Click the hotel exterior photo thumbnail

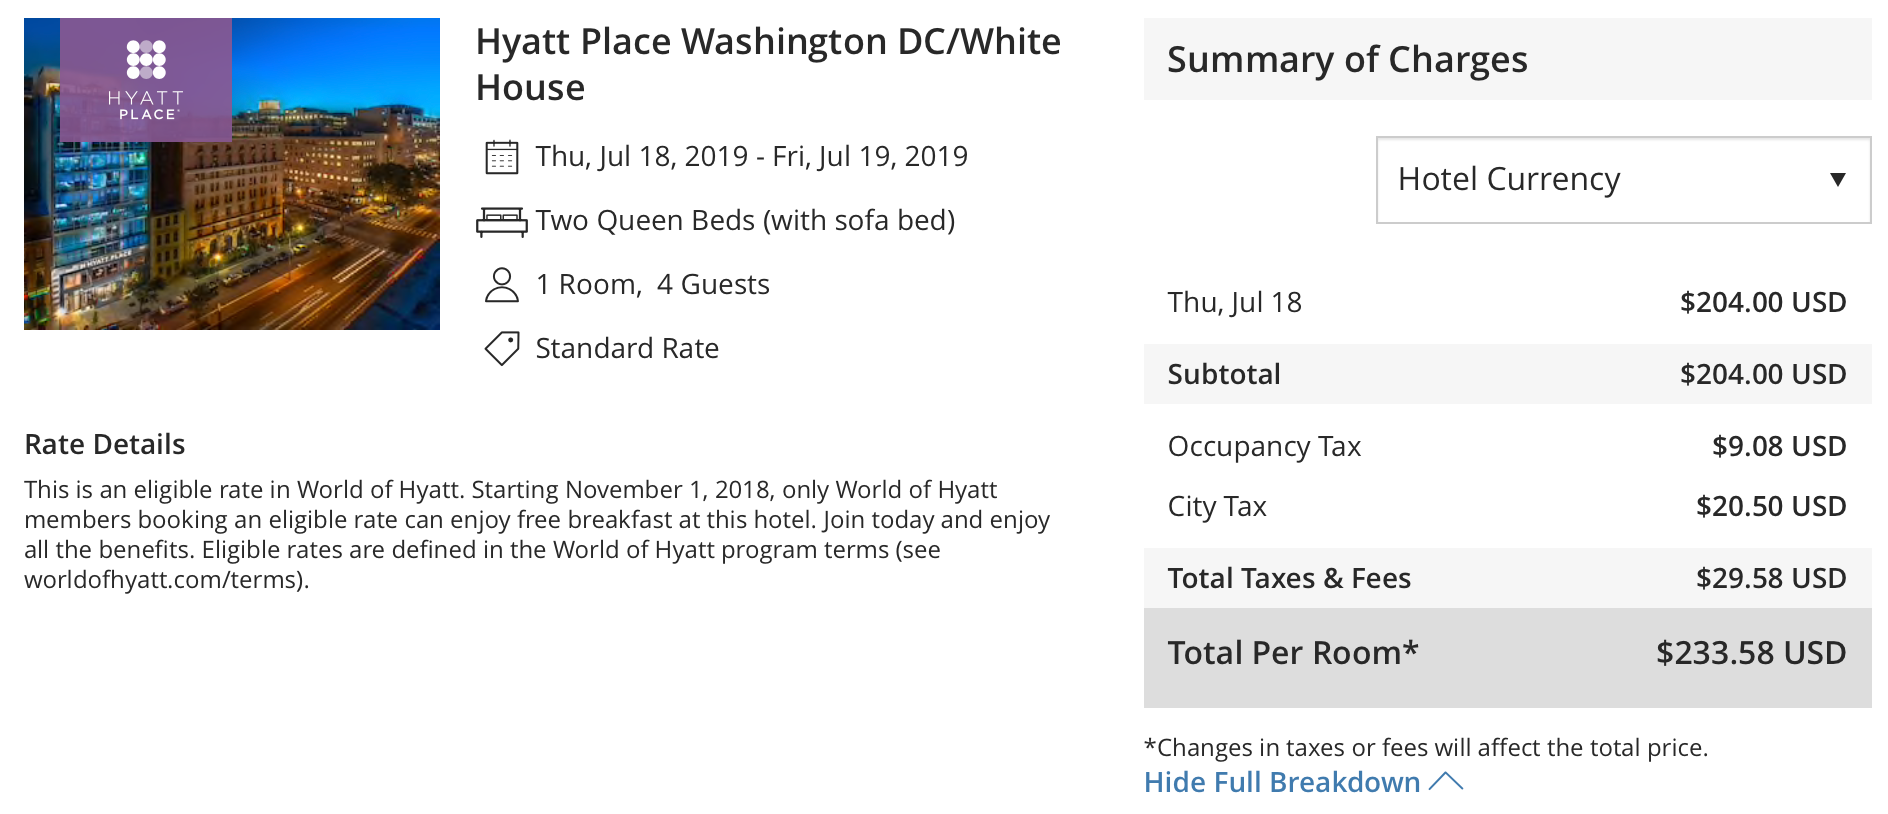pyautogui.click(x=232, y=174)
